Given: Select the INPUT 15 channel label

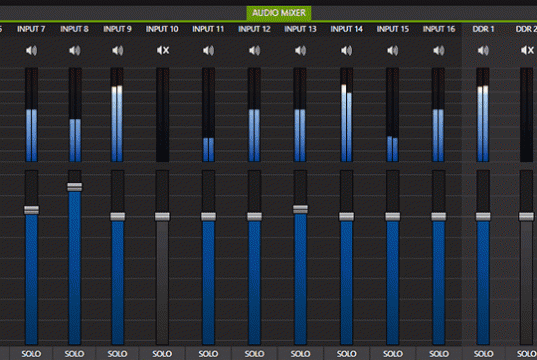Looking at the screenshot, I should 393,29.
